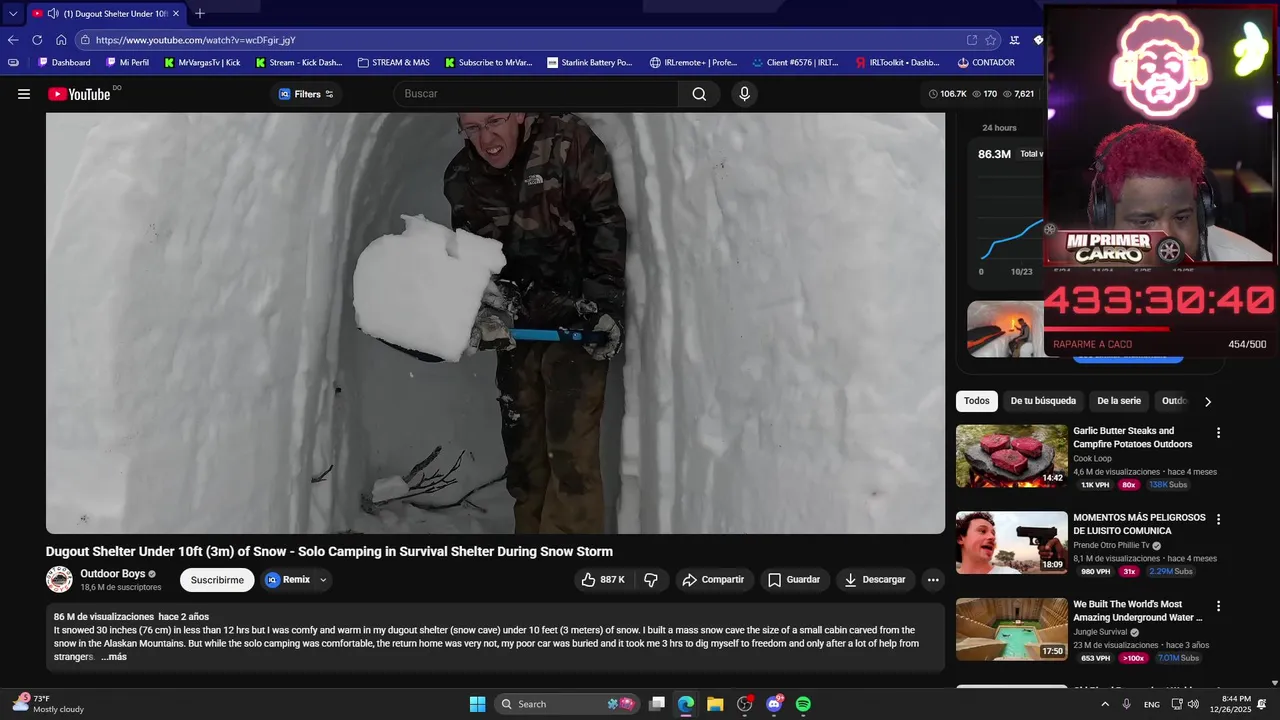Open page in app icon in address bar
Viewport: 1280px width, 720px height.
pyautogui.click(x=971, y=40)
